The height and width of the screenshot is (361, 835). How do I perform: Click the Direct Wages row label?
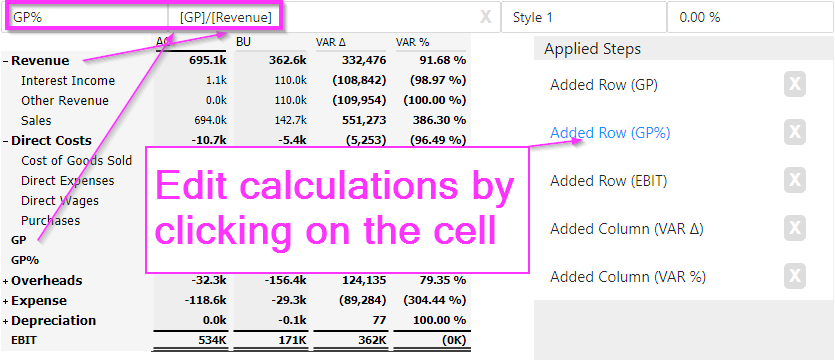coord(60,201)
